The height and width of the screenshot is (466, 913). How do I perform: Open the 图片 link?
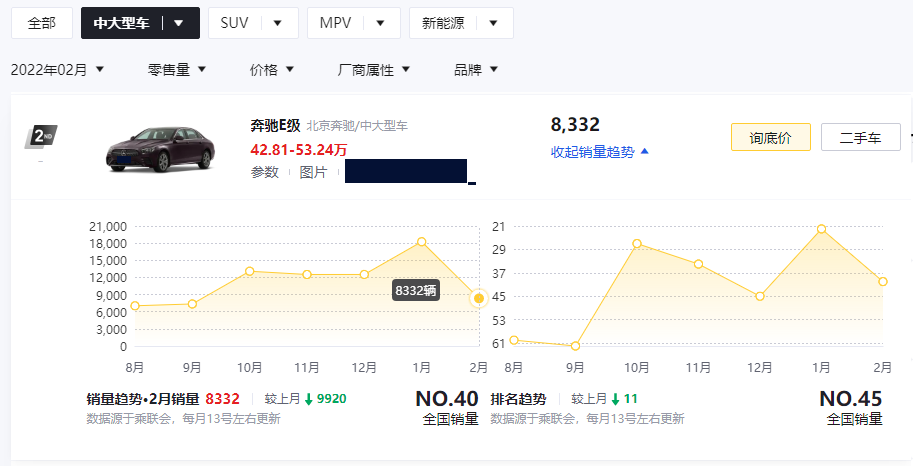point(313,172)
